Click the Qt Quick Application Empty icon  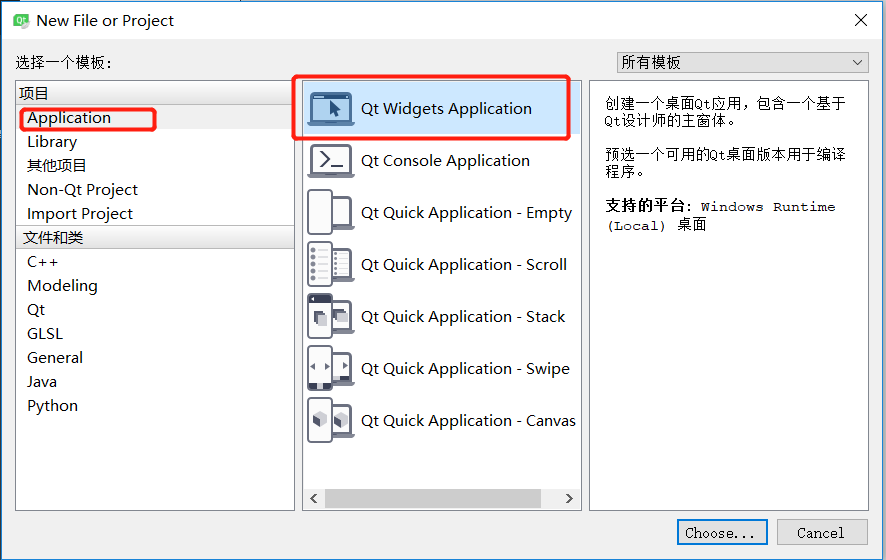pos(331,212)
